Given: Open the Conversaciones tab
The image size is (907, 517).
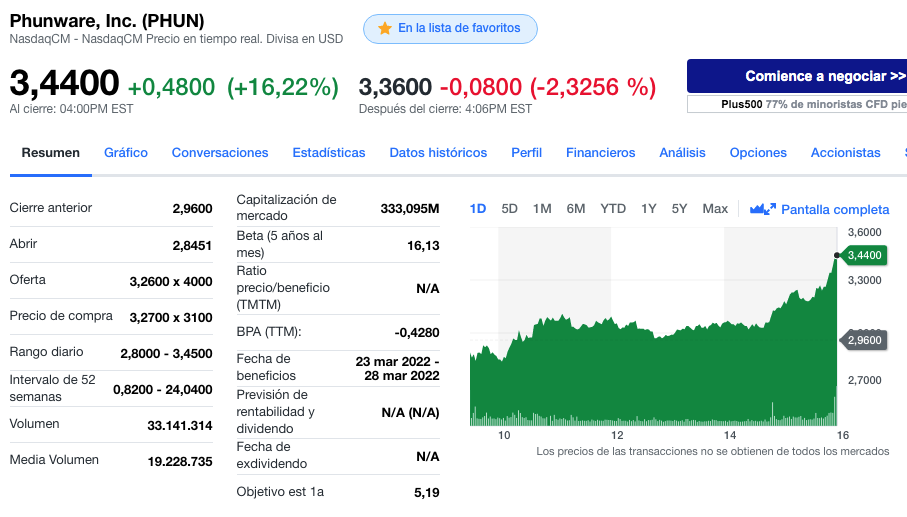Looking at the screenshot, I should [x=220, y=153].
